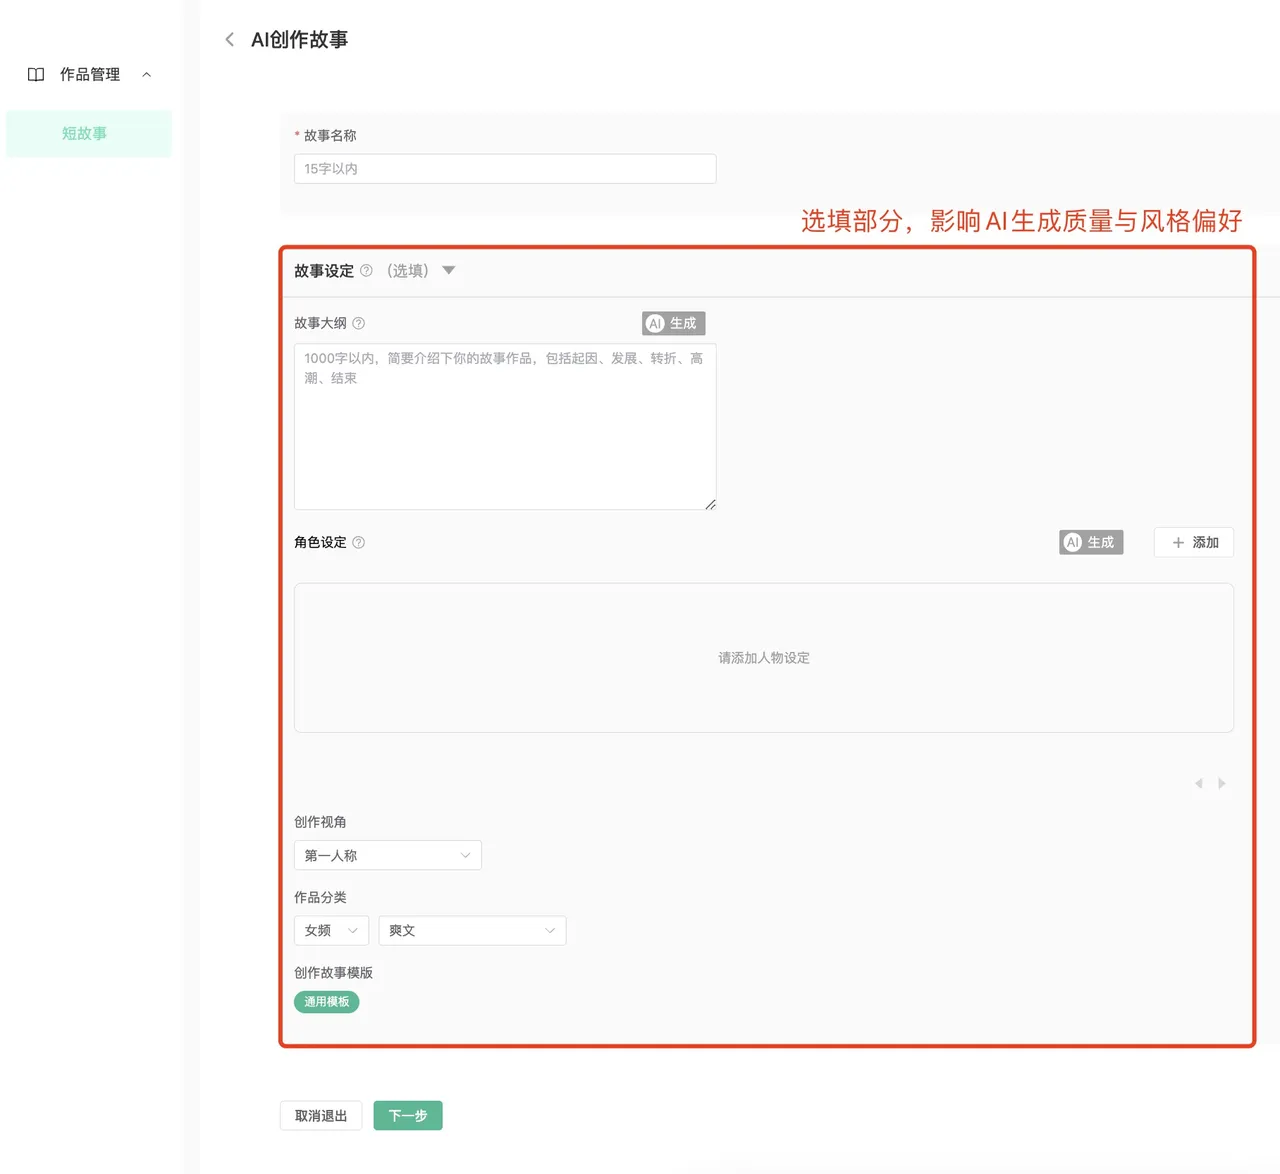Click help icon beside 角色设定
The height and width of the screenshot is (1174, 1280).
[359, 542]
